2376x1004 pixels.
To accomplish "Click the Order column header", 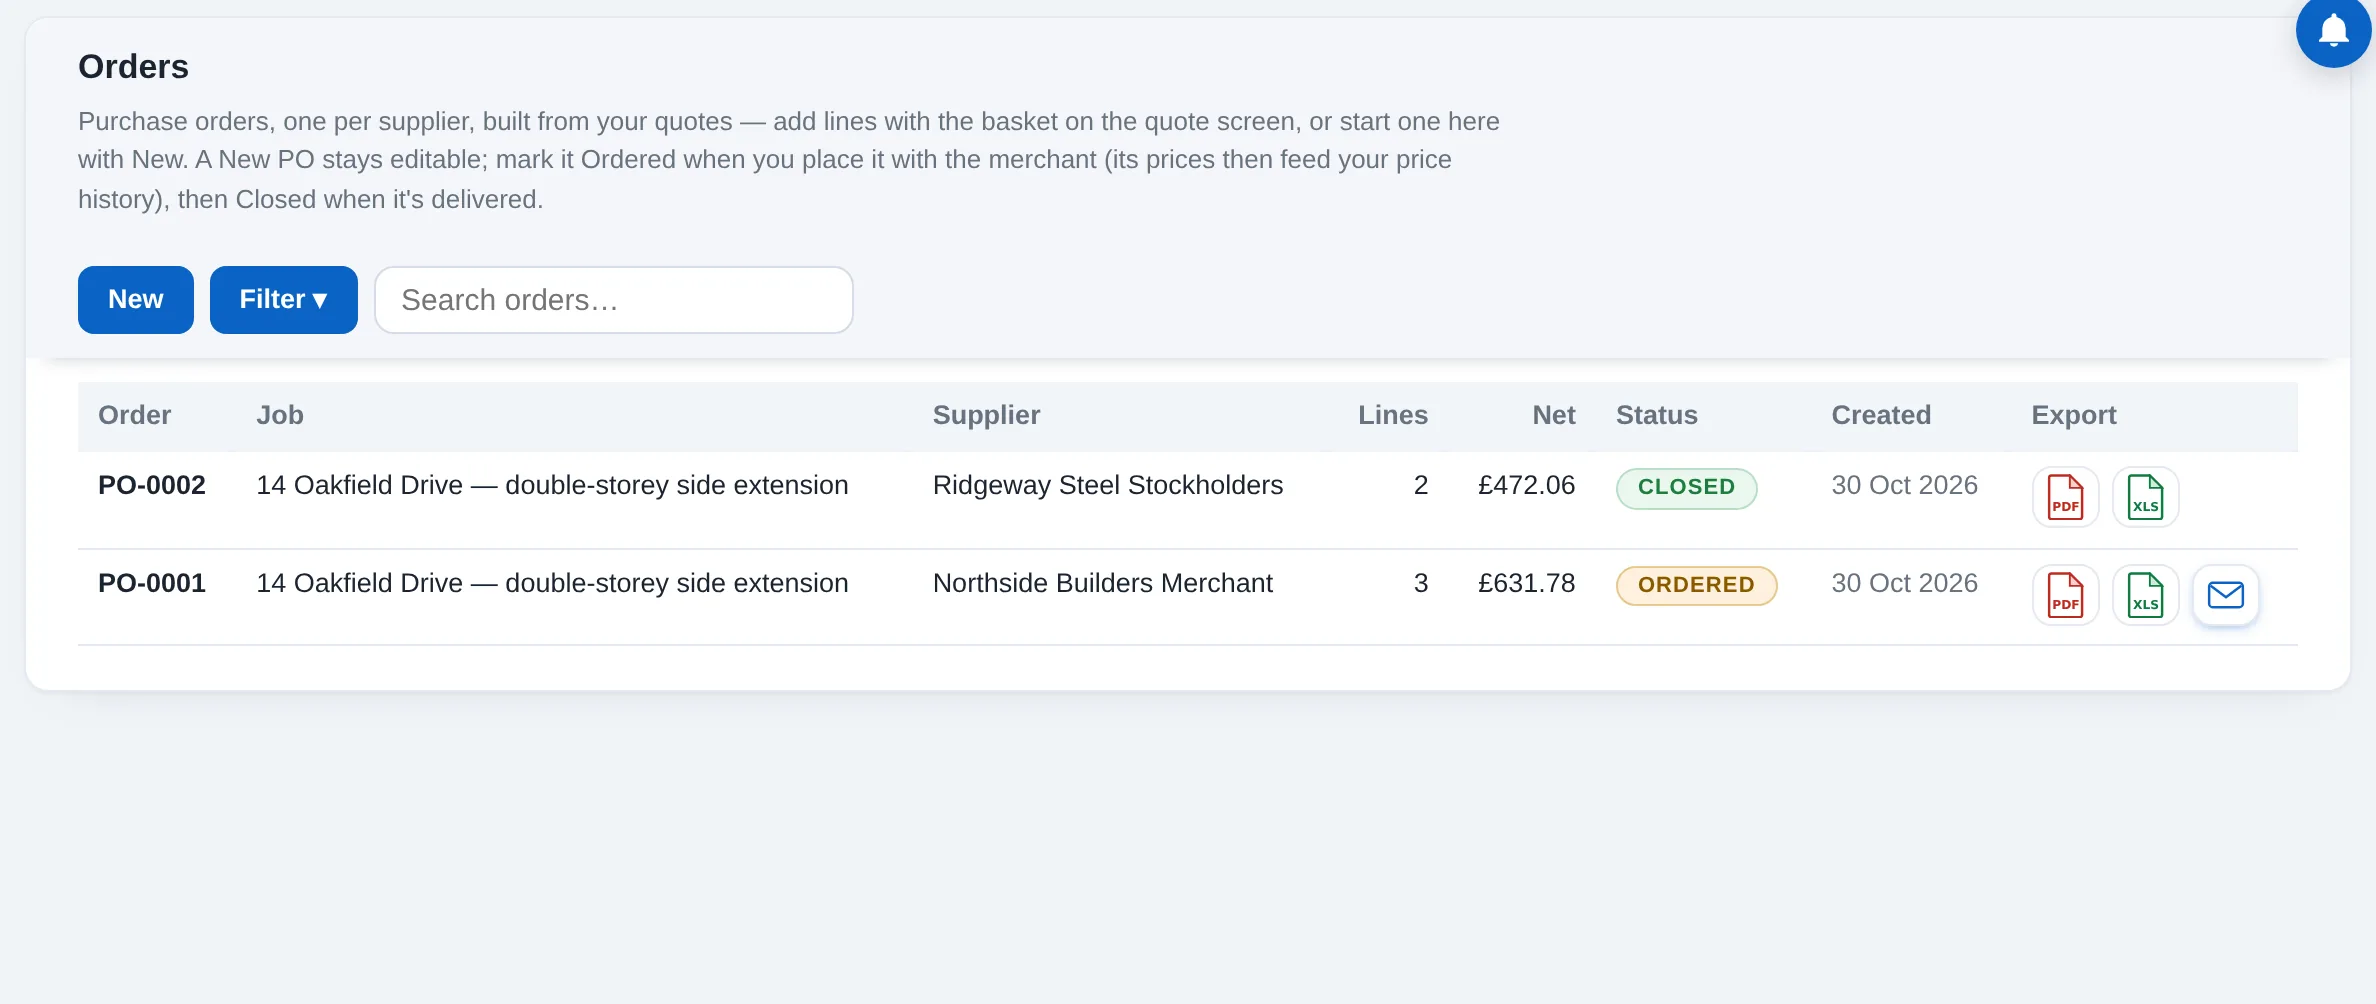I will pos(134,415).
